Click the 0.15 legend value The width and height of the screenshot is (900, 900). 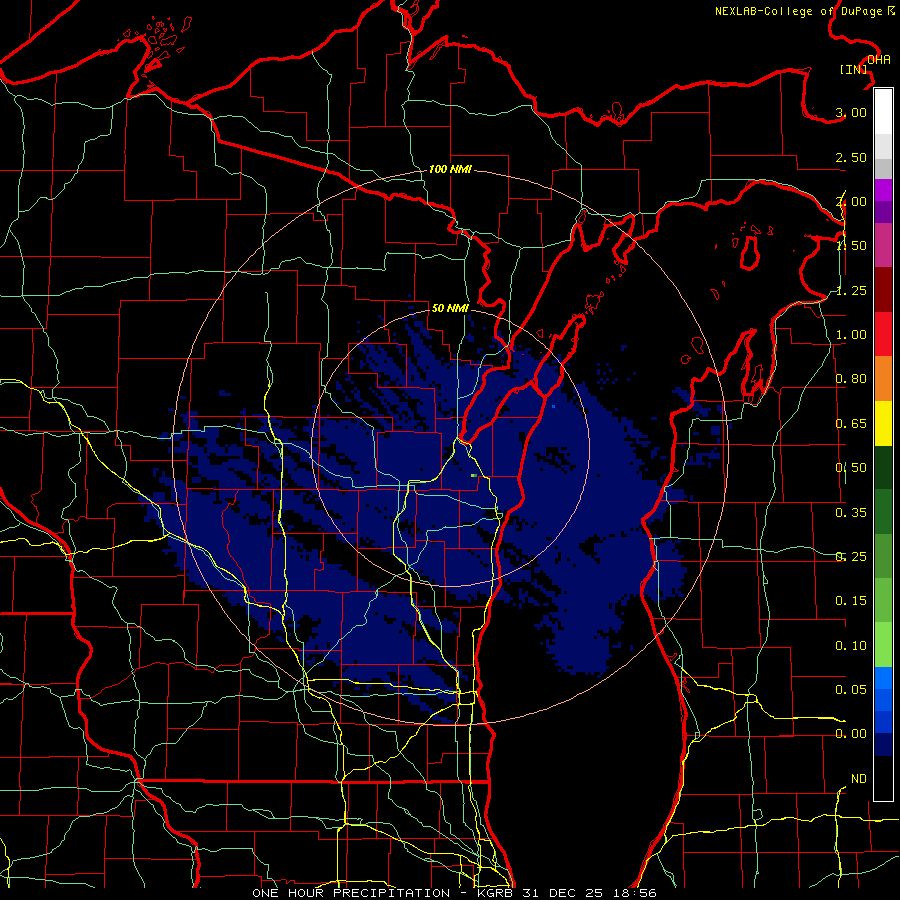(x=851, y=601)
